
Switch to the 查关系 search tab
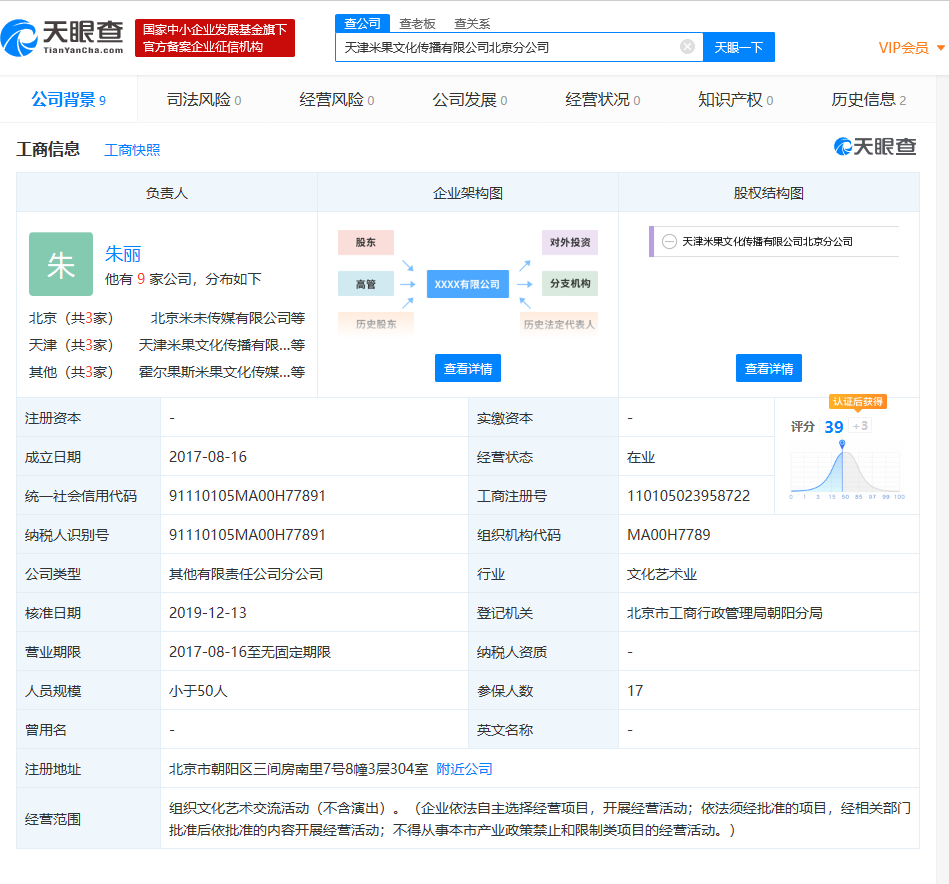click(472, 24)
